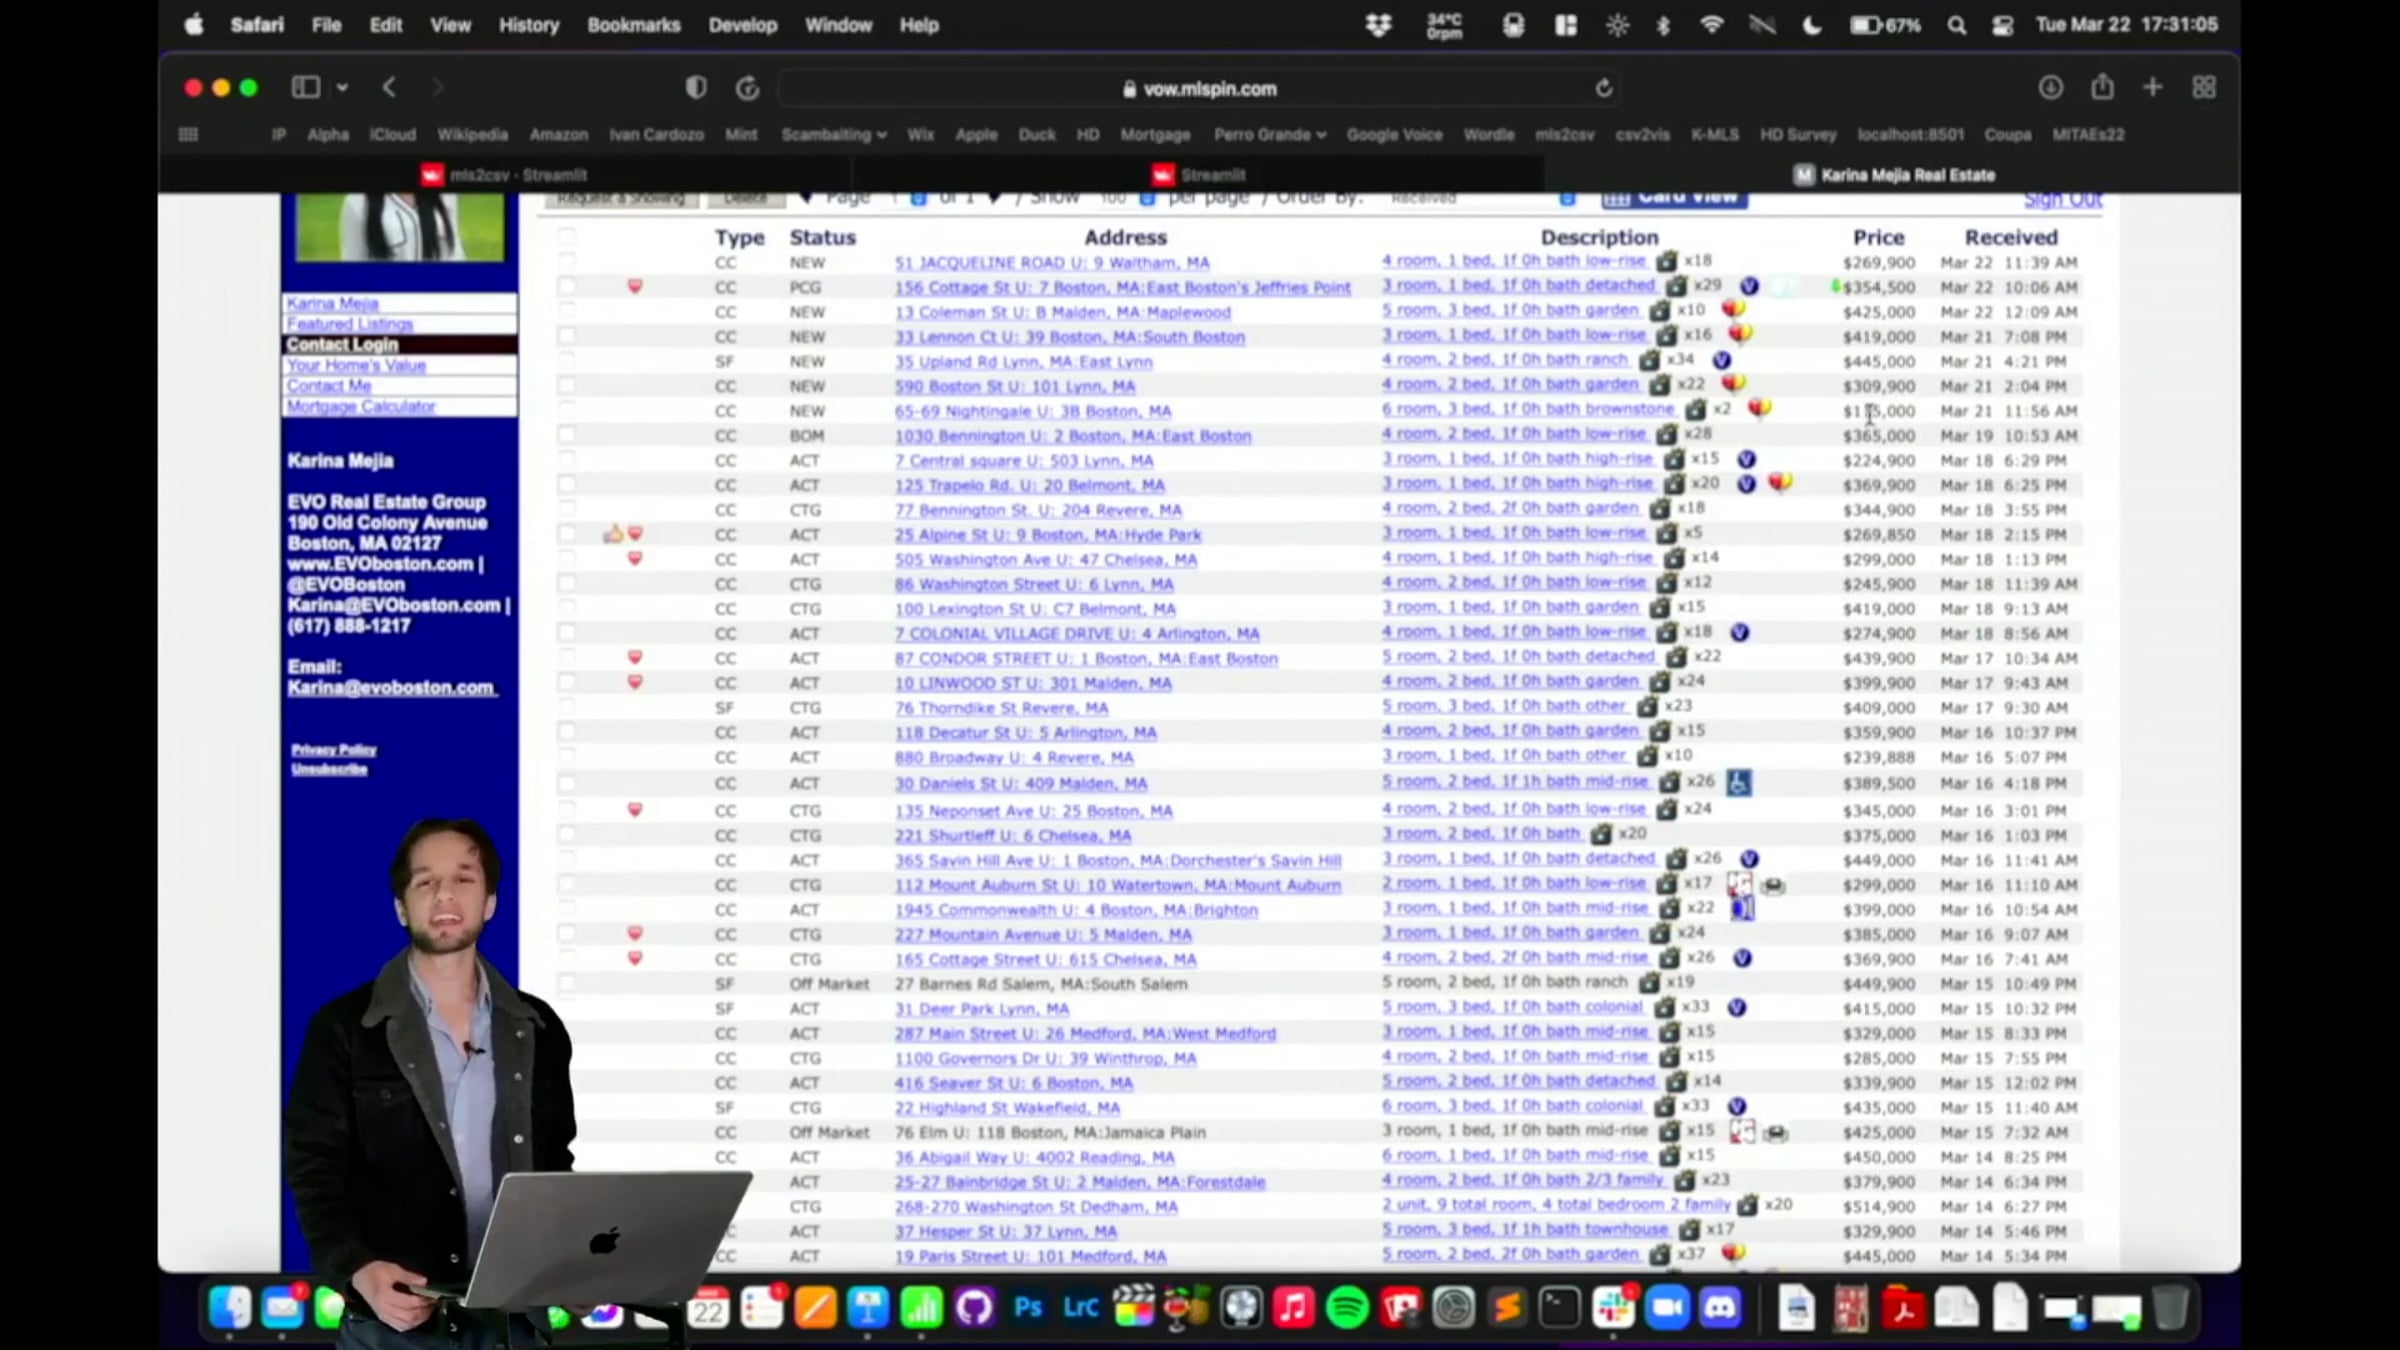The height and width of the screenshot is (1350, 2400).
Task: Open the Bookmarks menu
Action: (634, 26)
